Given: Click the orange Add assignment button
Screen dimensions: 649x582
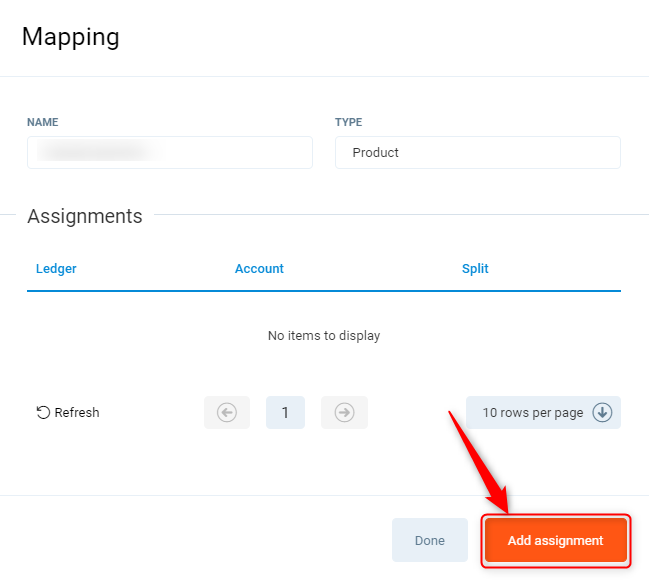Looking at the screenshot, I should (555, 540).
